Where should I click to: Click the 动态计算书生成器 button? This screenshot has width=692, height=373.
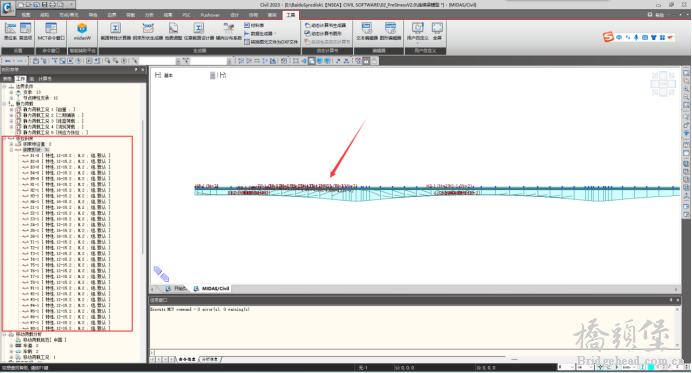coord(325,26)
